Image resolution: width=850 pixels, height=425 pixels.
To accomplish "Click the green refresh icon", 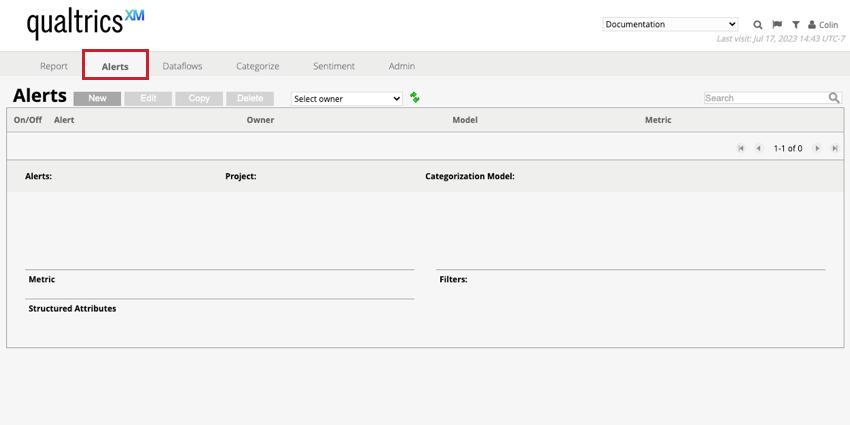I will [414, 98].
